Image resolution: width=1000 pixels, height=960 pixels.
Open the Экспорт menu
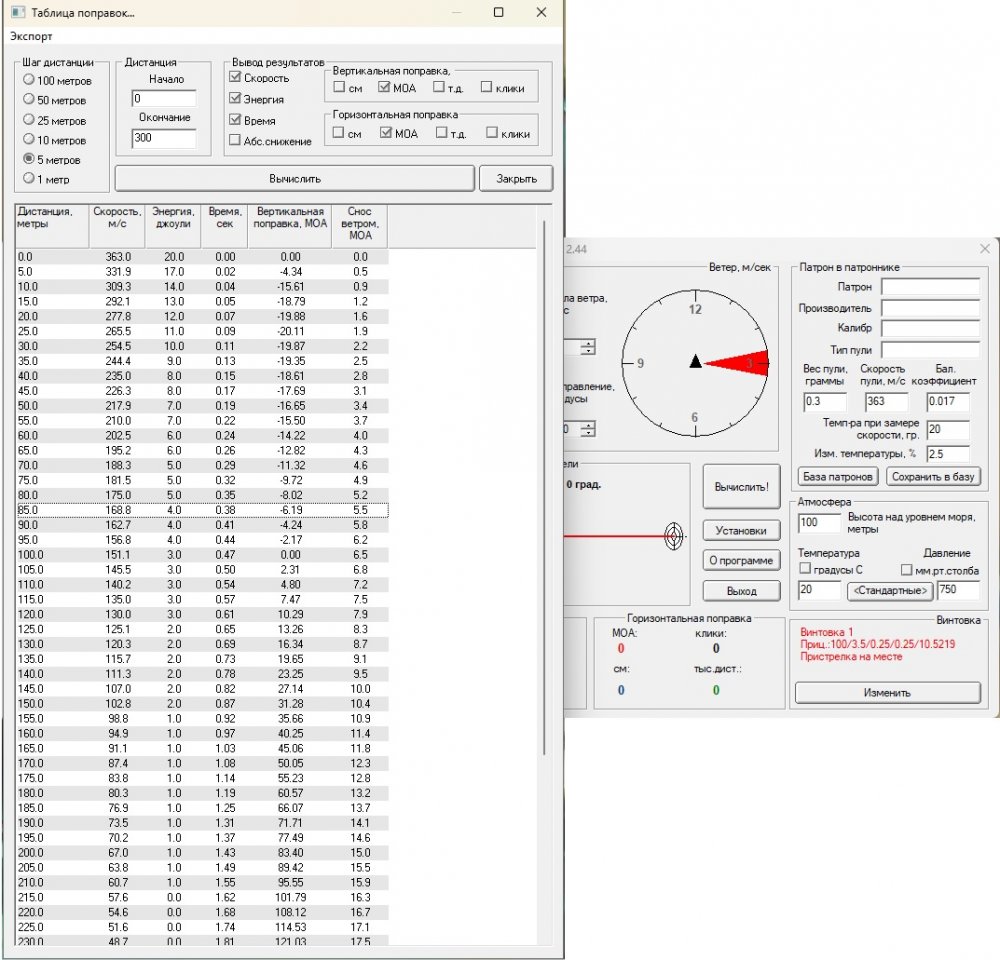pyautogui.click(x=31, y=36)
